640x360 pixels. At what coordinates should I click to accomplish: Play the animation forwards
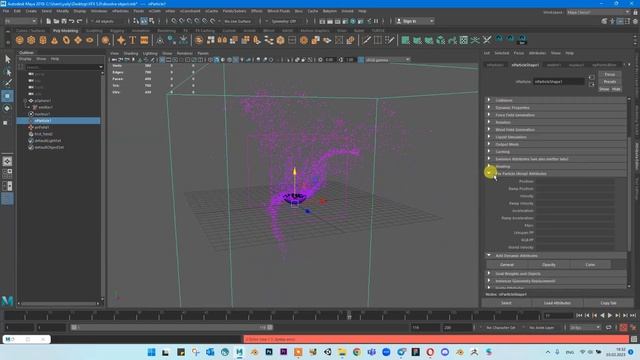(610, 316)
